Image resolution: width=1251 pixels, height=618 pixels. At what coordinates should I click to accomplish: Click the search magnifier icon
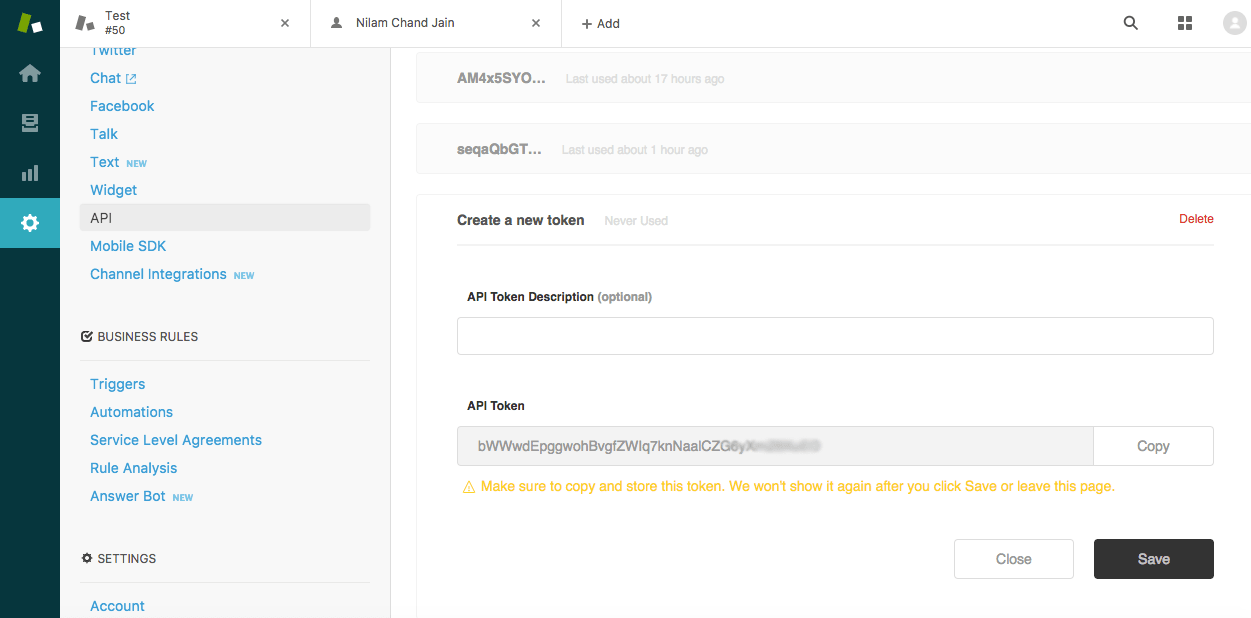1131,23
